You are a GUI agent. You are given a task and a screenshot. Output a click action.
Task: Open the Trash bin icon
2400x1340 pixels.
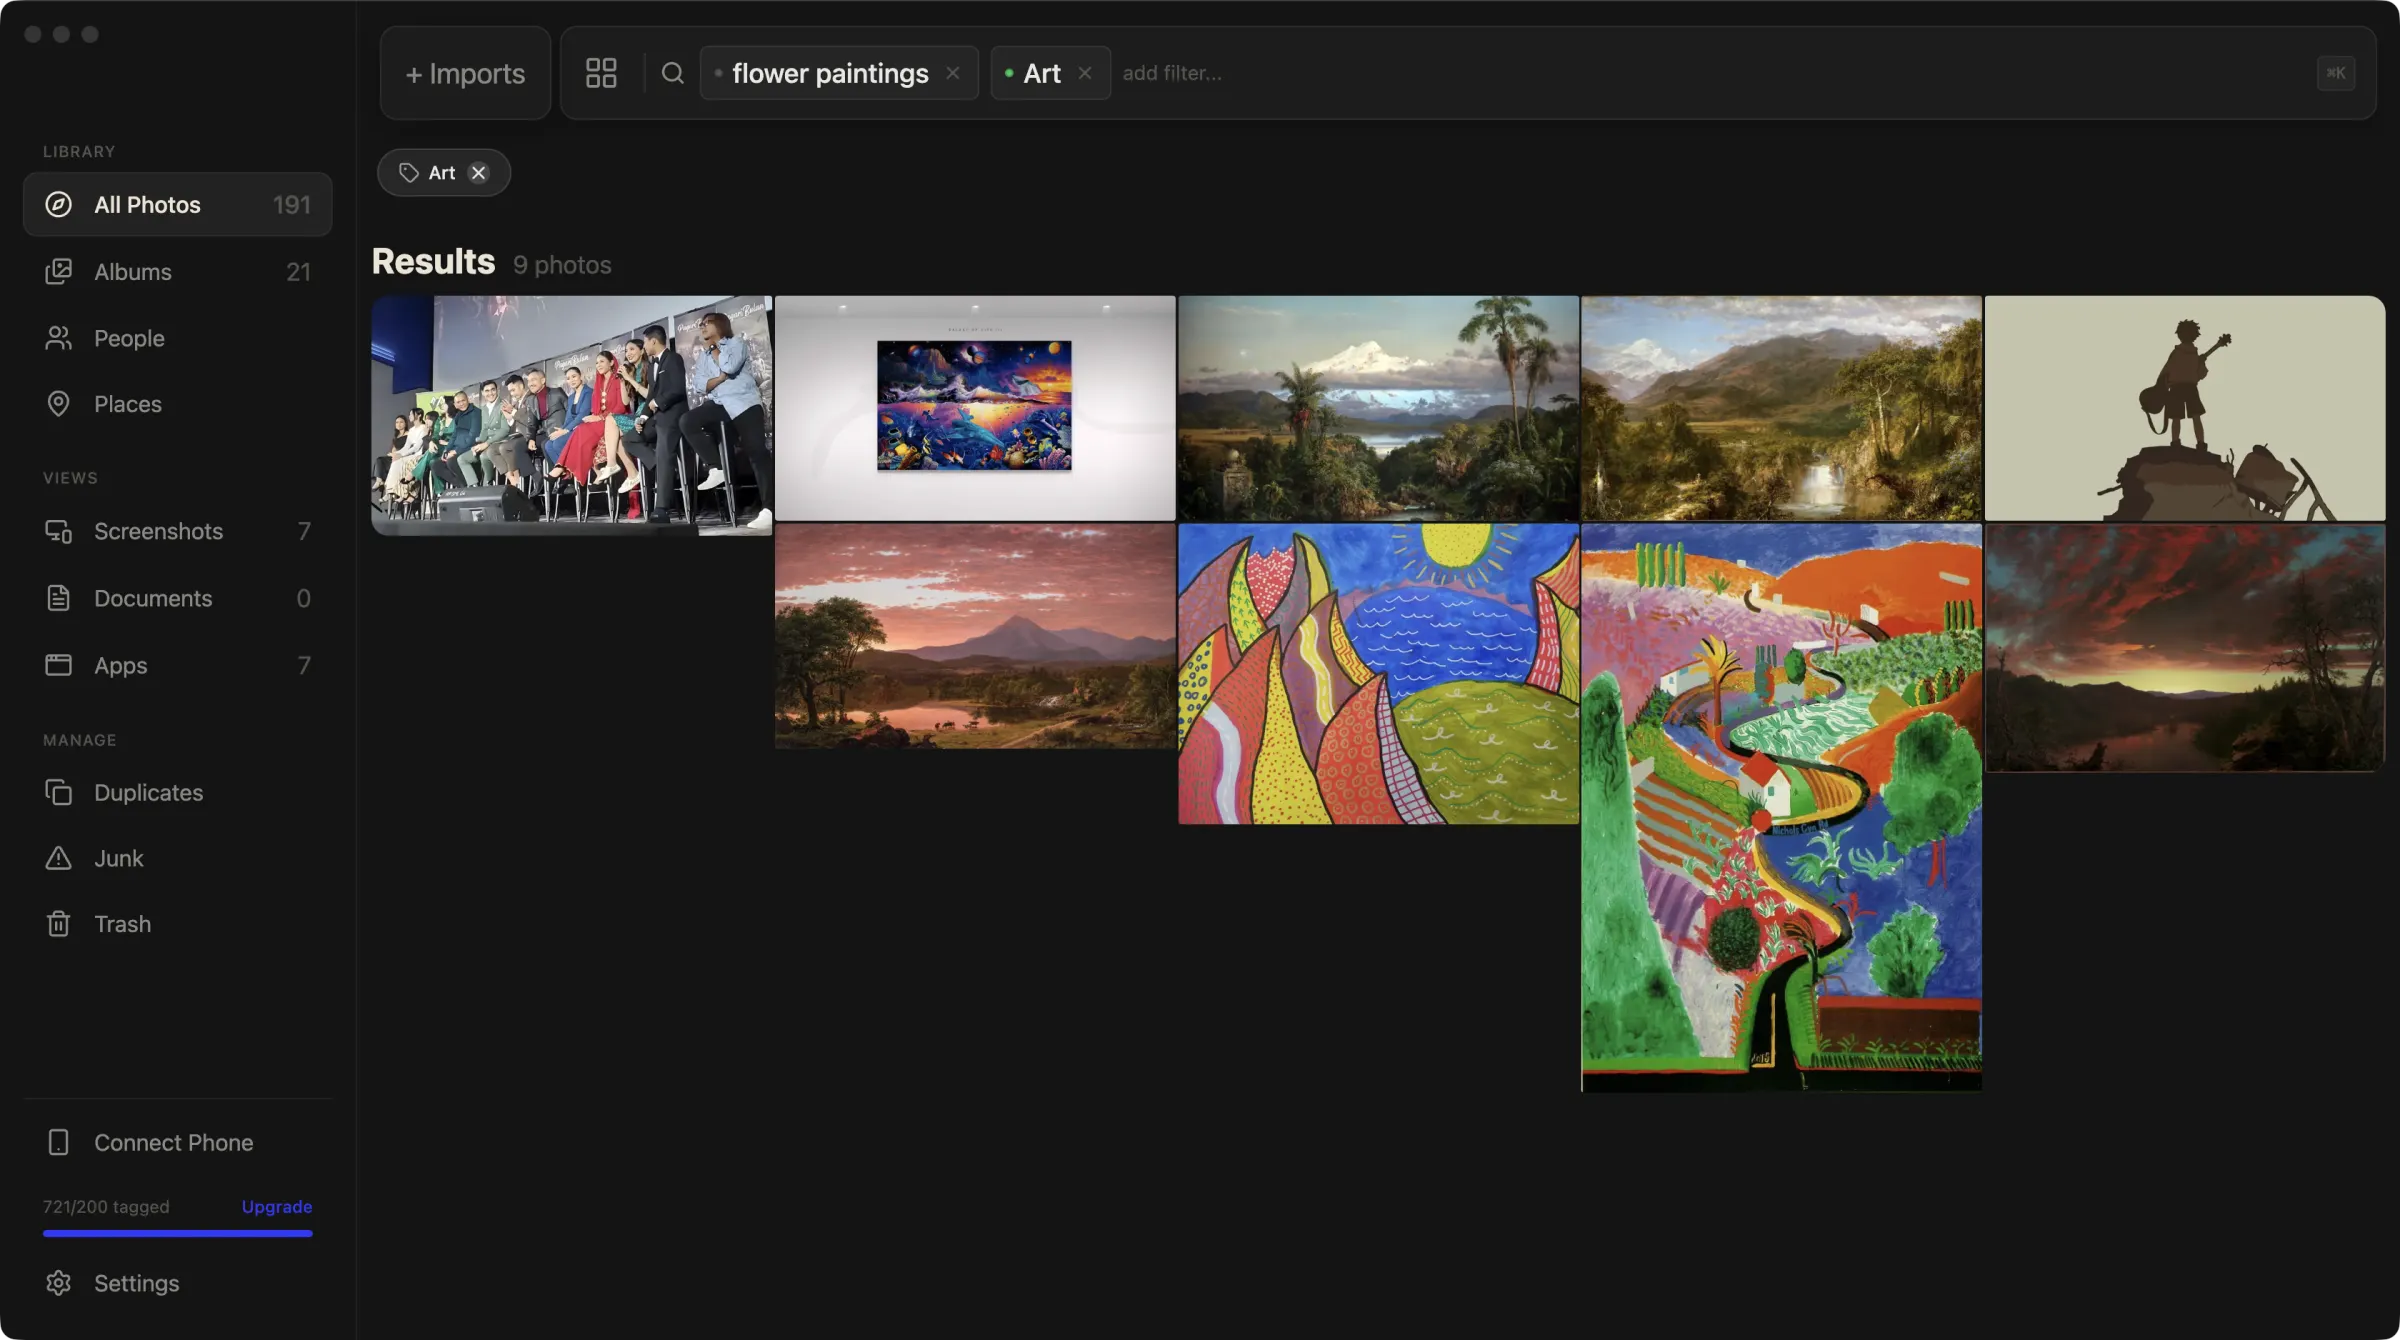[x=59, y=924]
